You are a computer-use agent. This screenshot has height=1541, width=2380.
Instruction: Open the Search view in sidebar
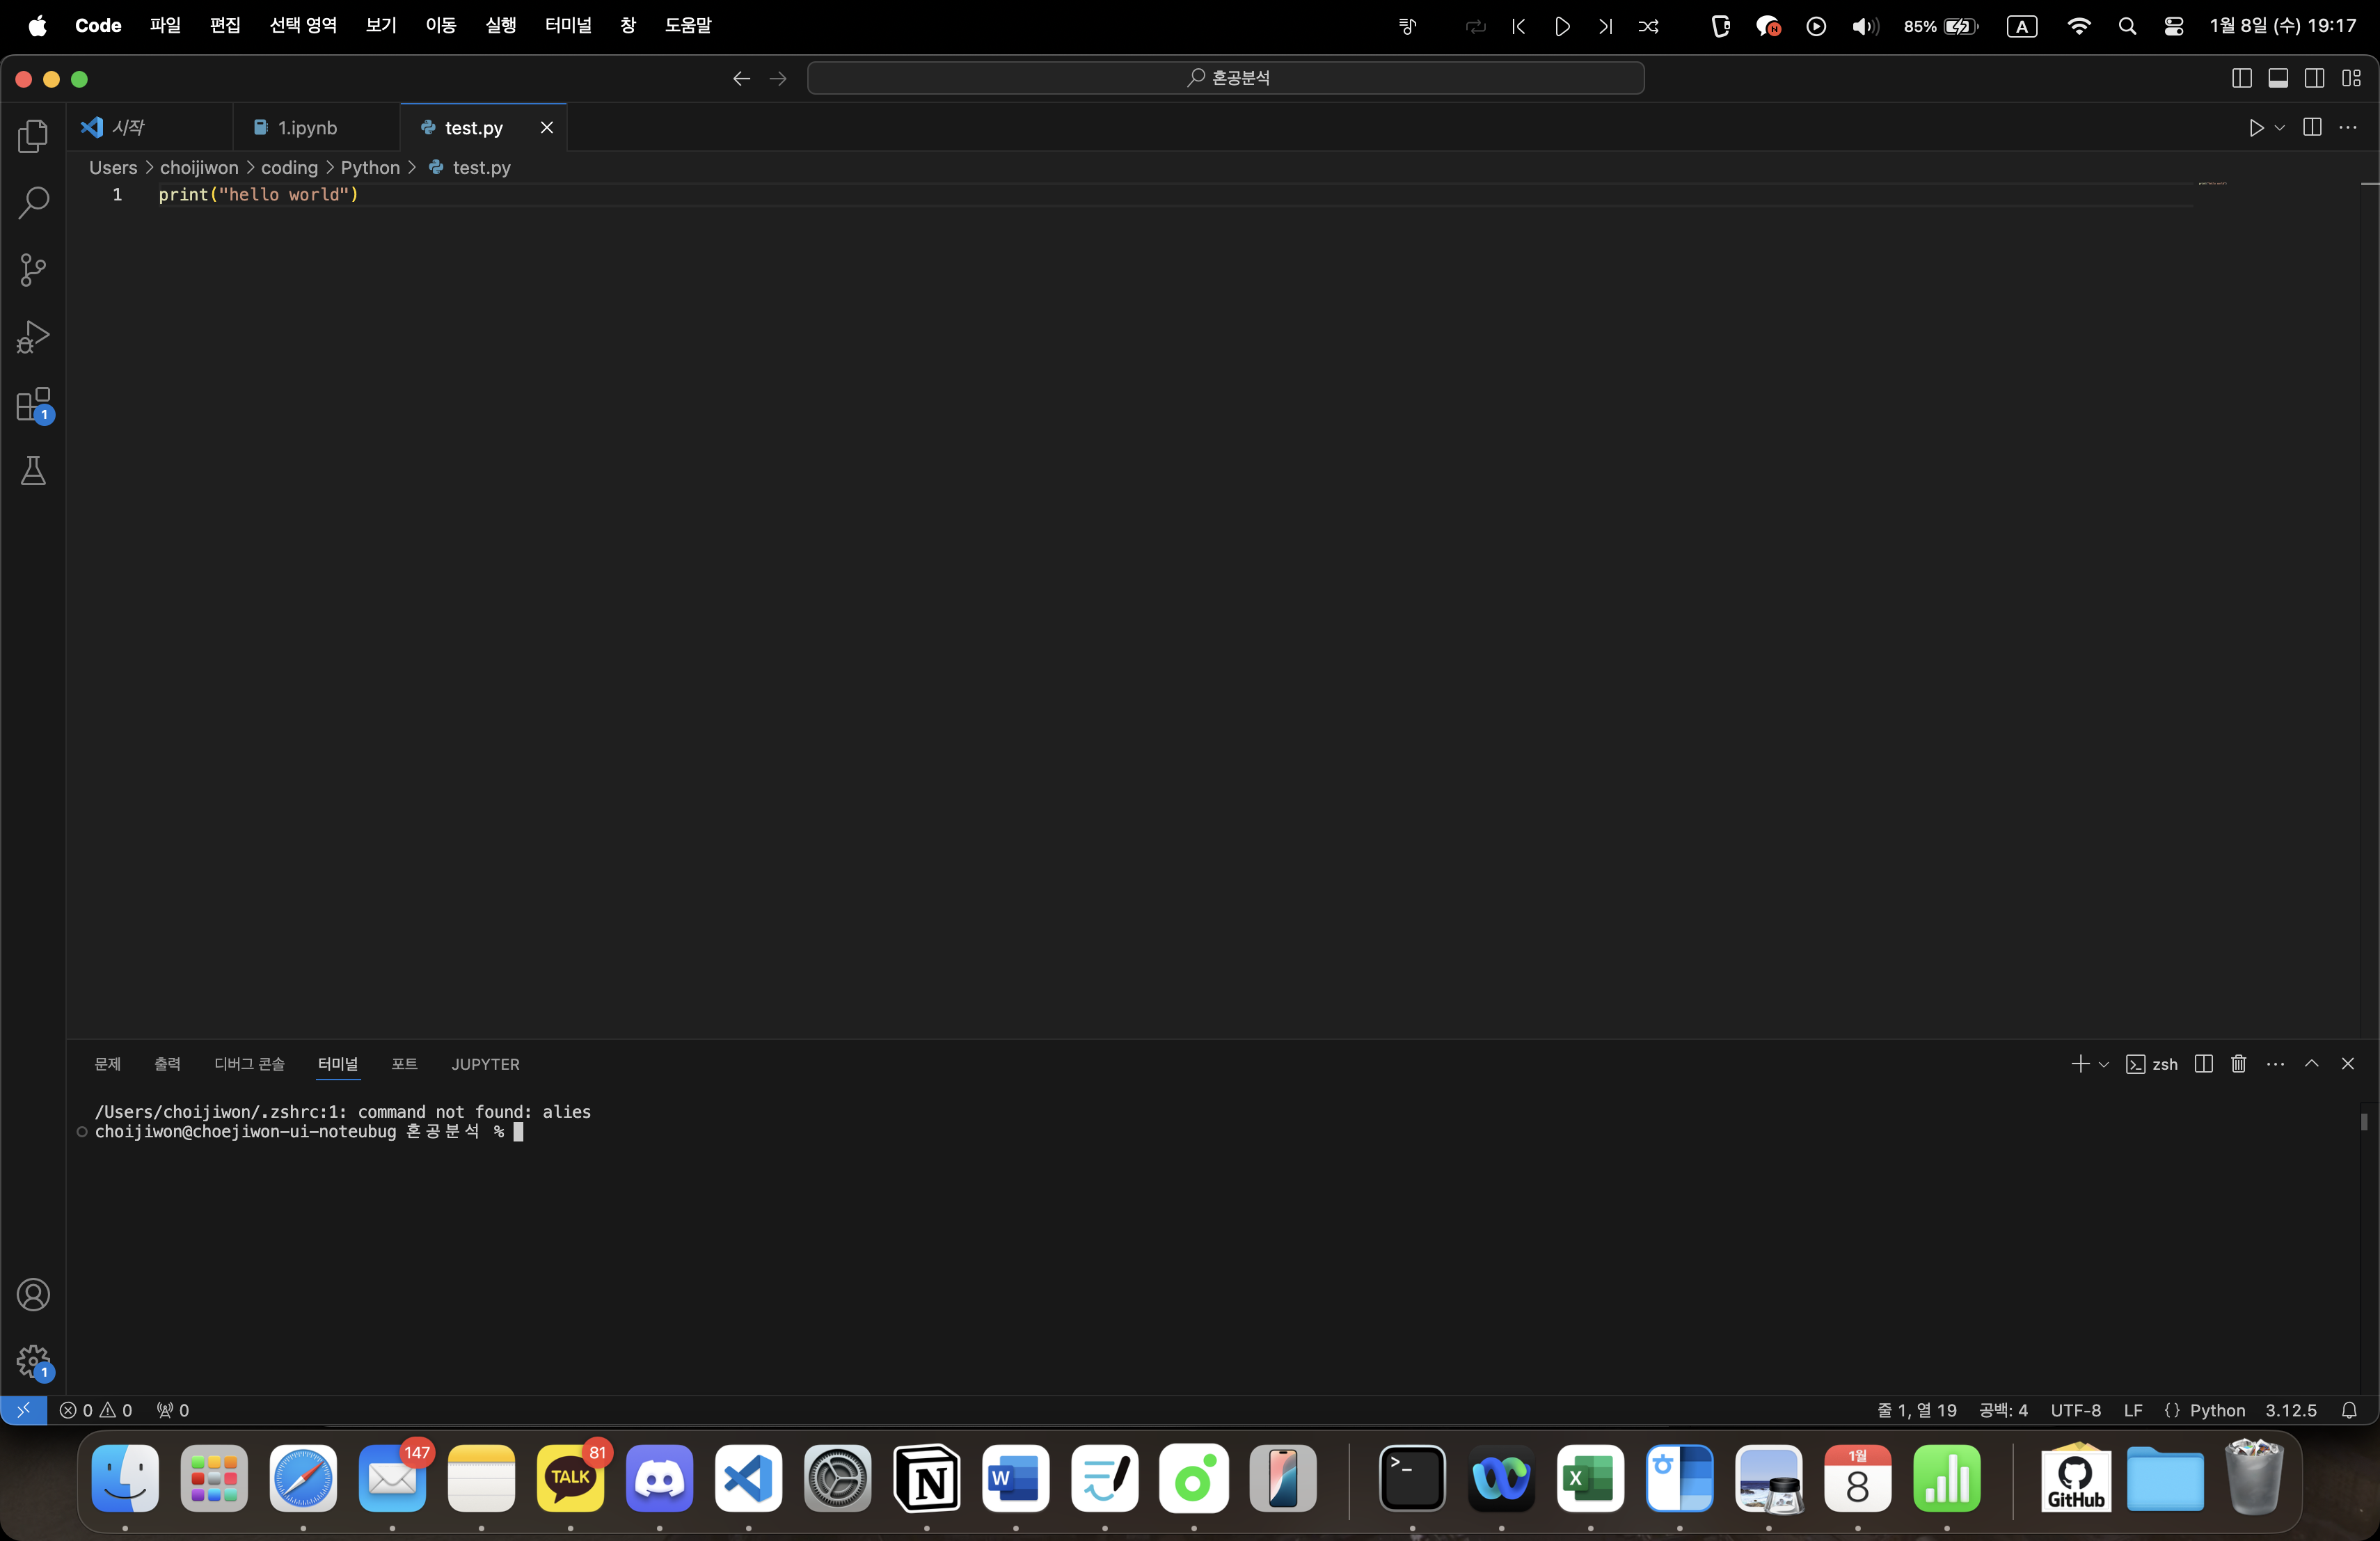coord(33,203)
